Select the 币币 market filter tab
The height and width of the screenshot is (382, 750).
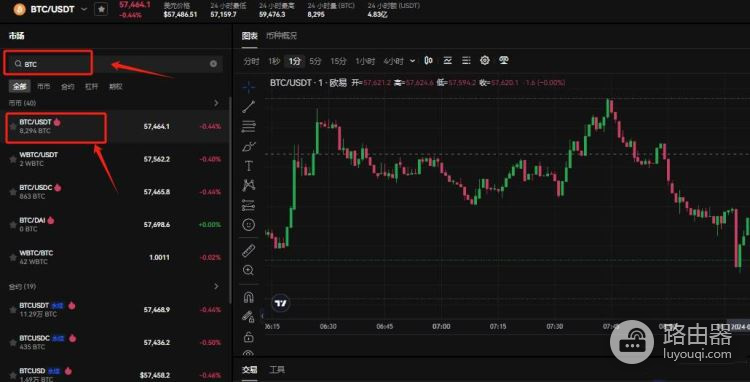44,87
